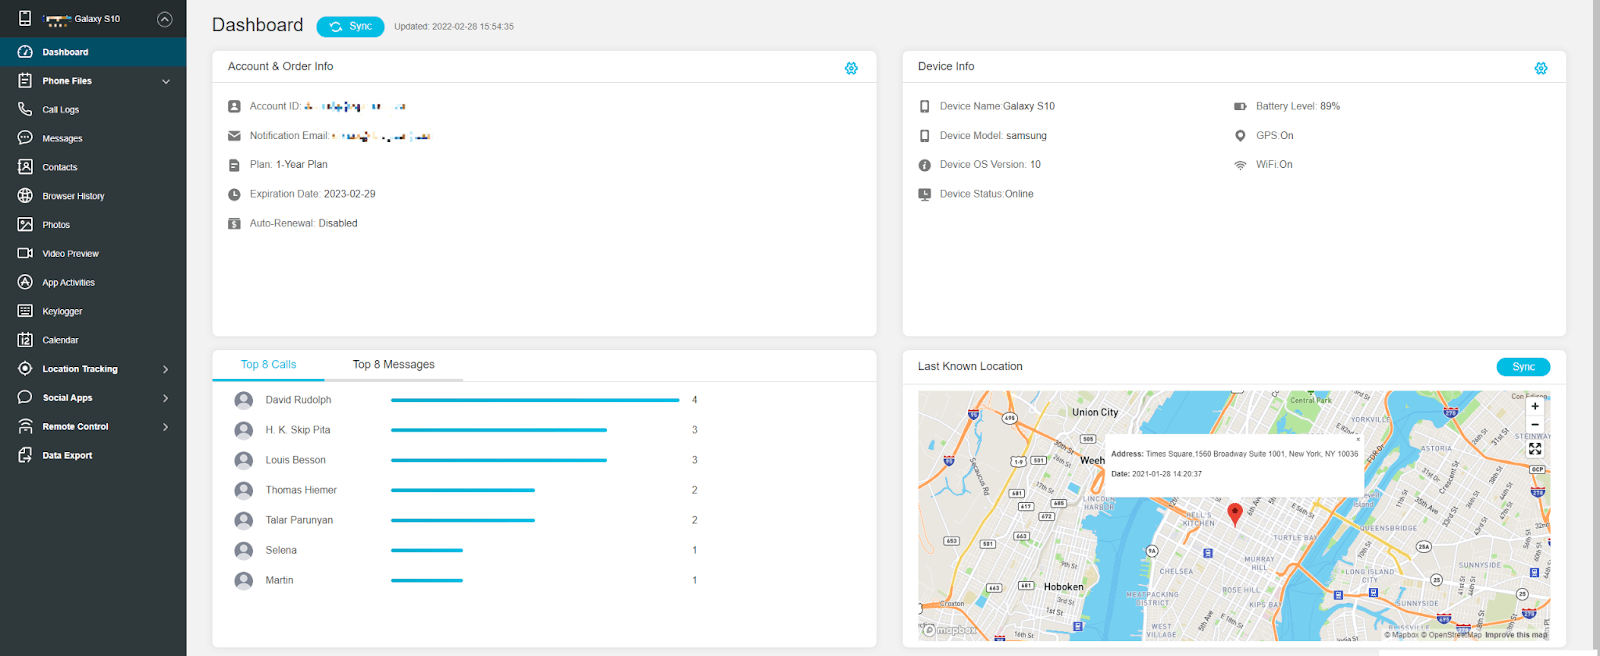This screenshot has width=1600, height=656.
Task: Switch to the Top 8 Messages tab
Action: [393, 365]
